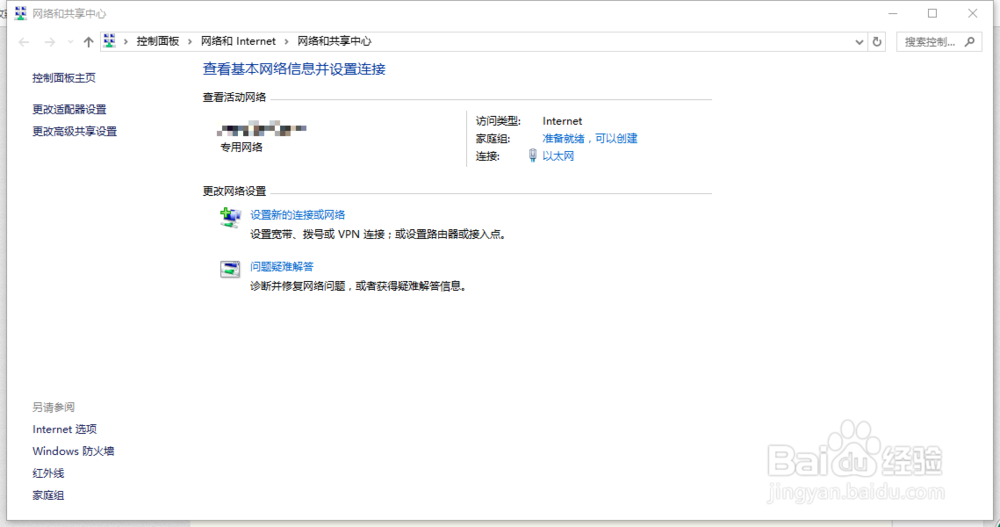Expand chevron after 控制面板 breadcrumb
Screen dimensions: 1000x527
(190, 41)
